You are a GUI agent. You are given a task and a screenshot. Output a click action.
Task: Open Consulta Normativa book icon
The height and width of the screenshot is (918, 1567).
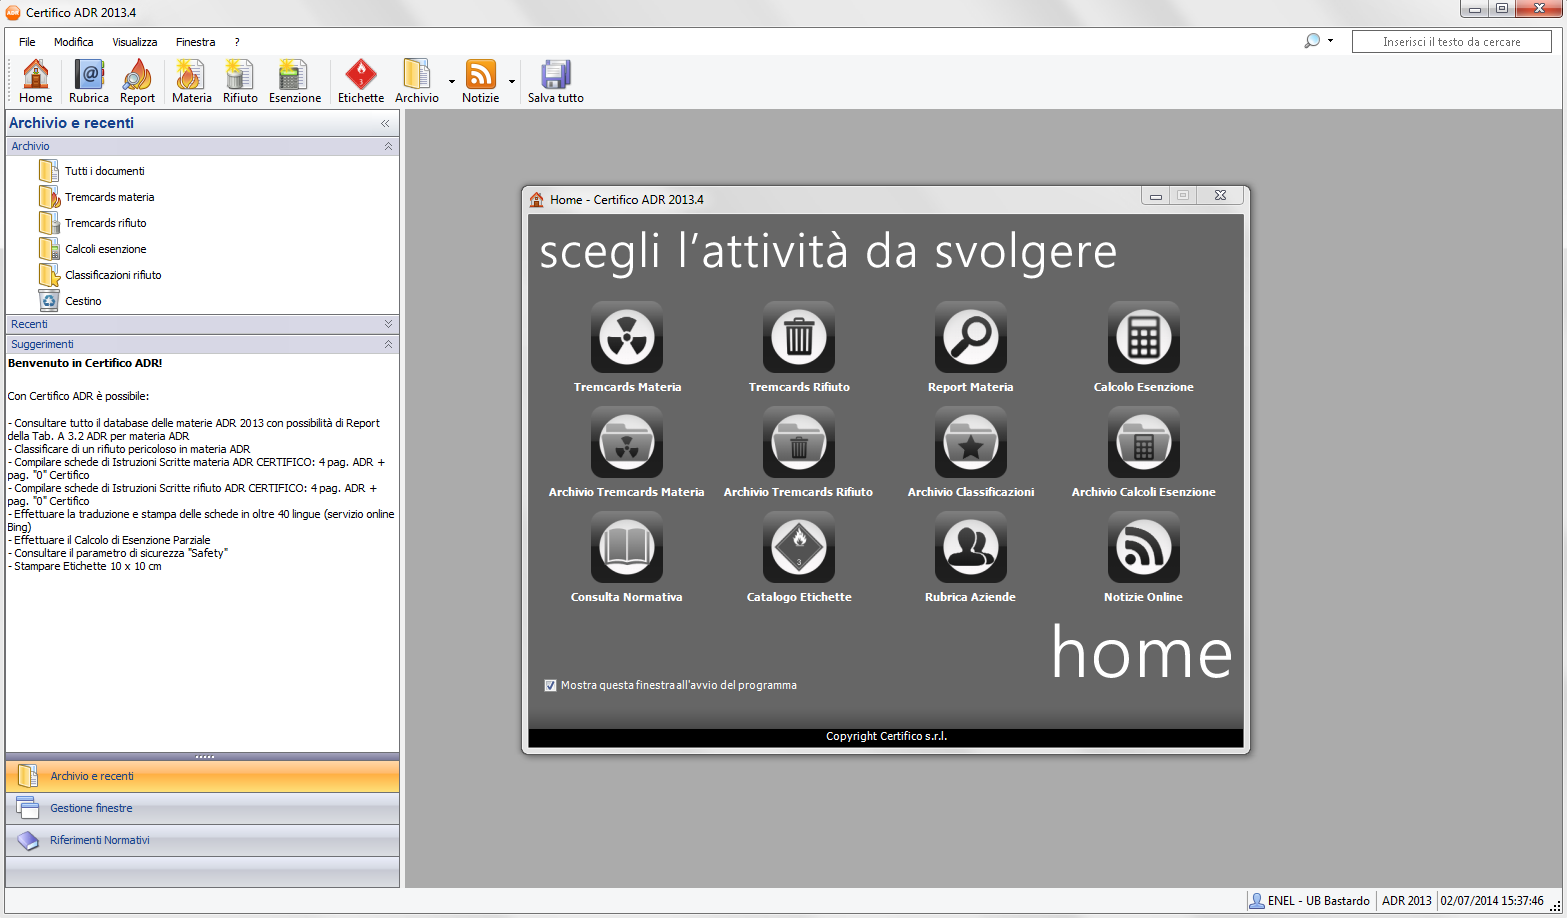(627, 548)
